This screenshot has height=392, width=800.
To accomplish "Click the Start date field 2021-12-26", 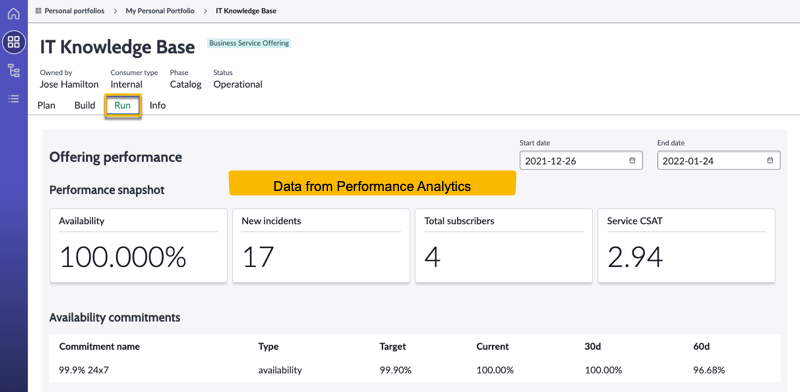I will (581, 160).
